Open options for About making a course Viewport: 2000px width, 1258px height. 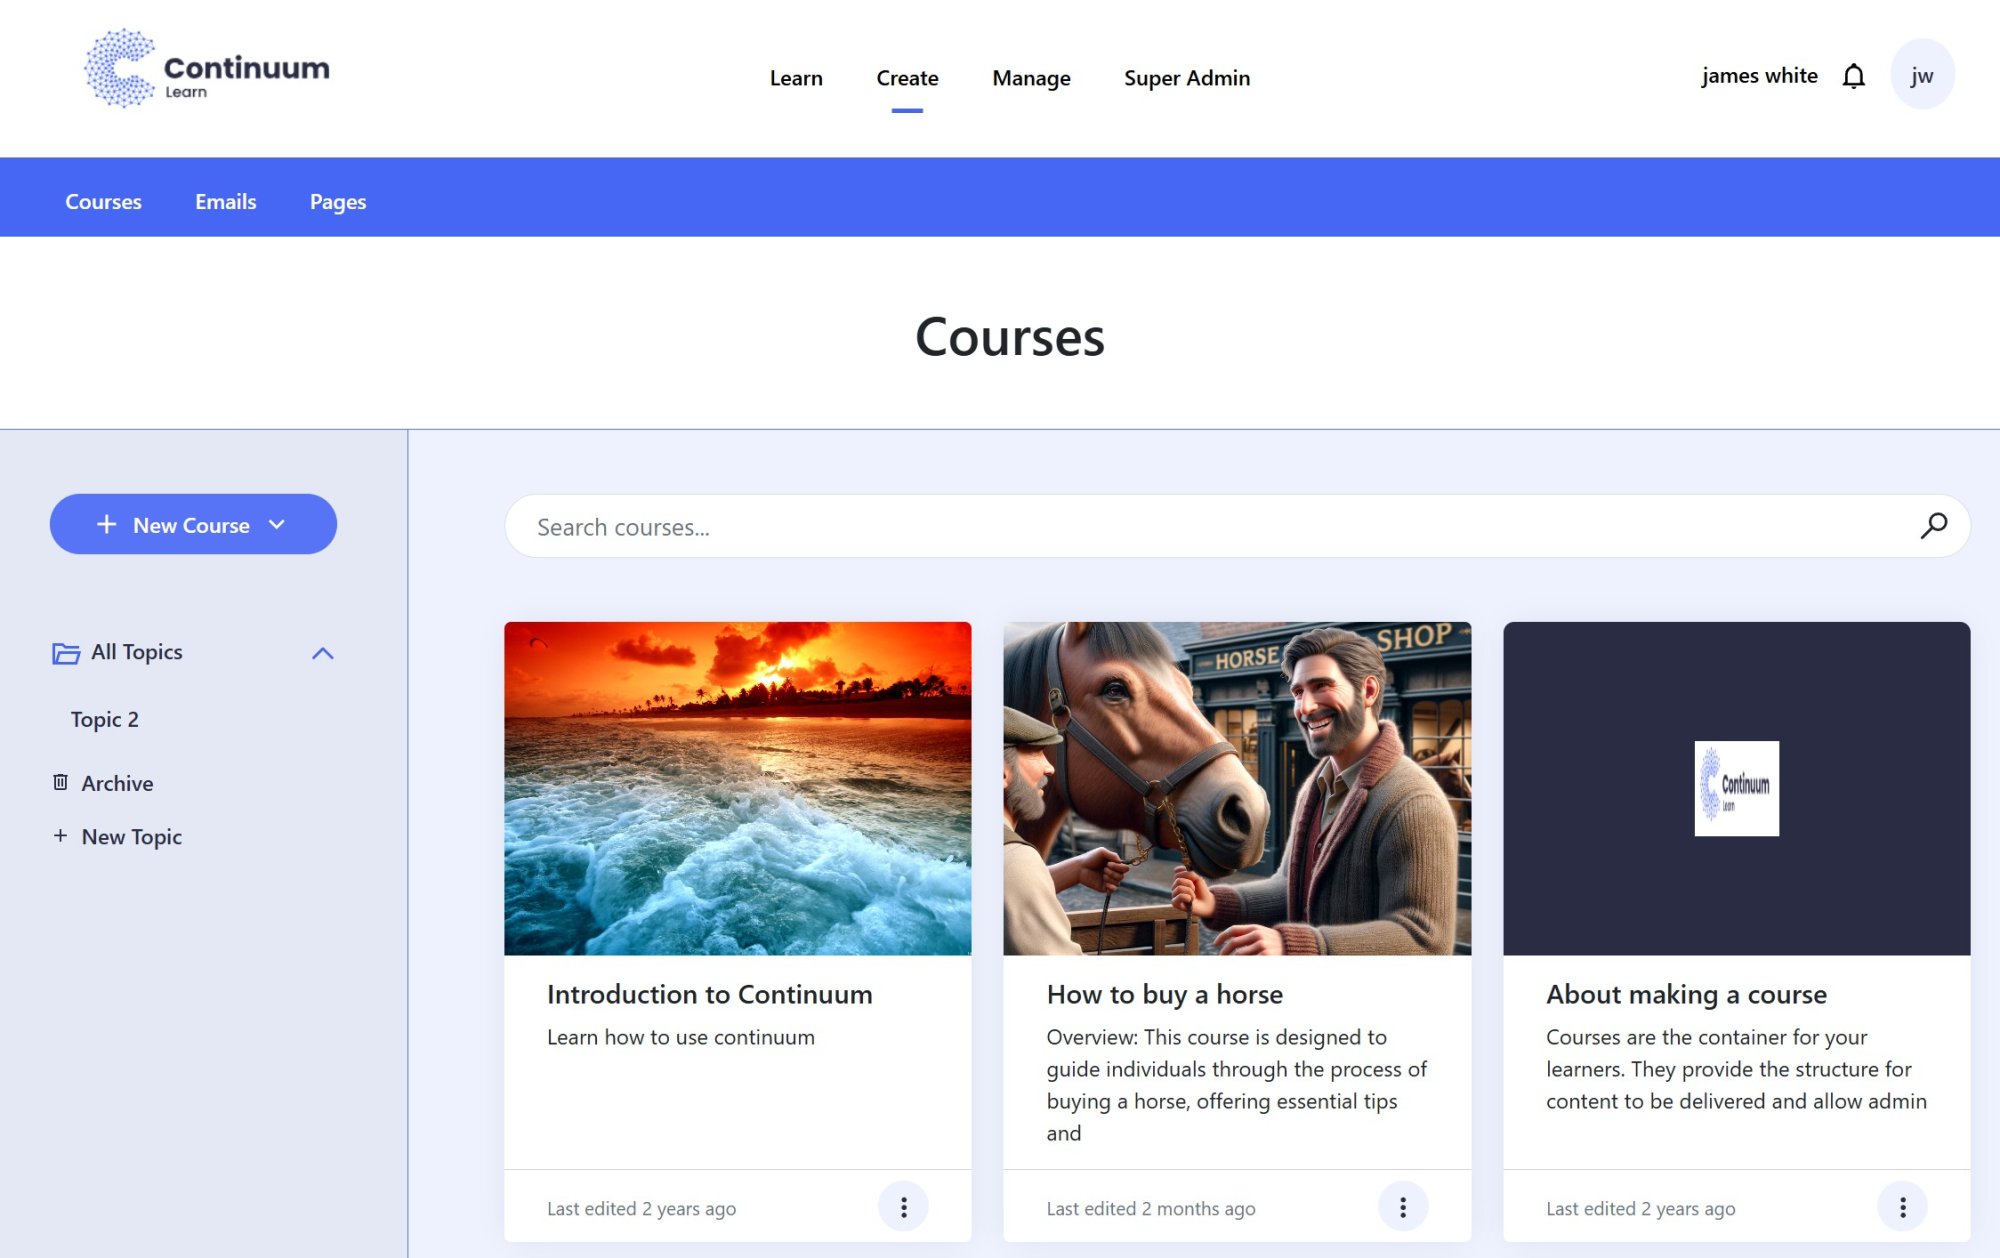tap(1901, 1207)
